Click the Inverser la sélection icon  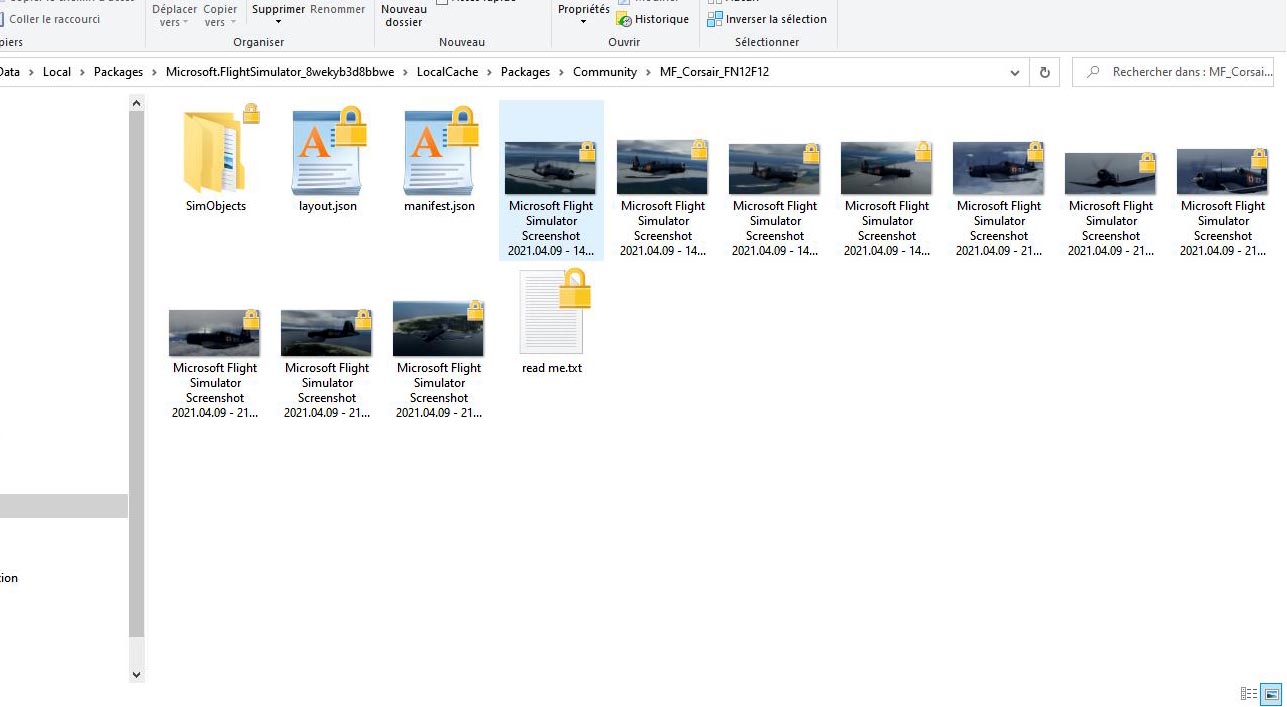[x=714, y=19]
